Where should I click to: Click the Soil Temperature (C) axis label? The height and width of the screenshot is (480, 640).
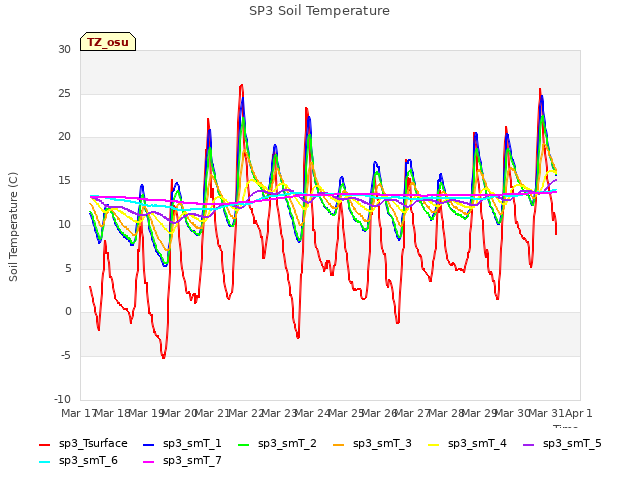pos(13,227)
